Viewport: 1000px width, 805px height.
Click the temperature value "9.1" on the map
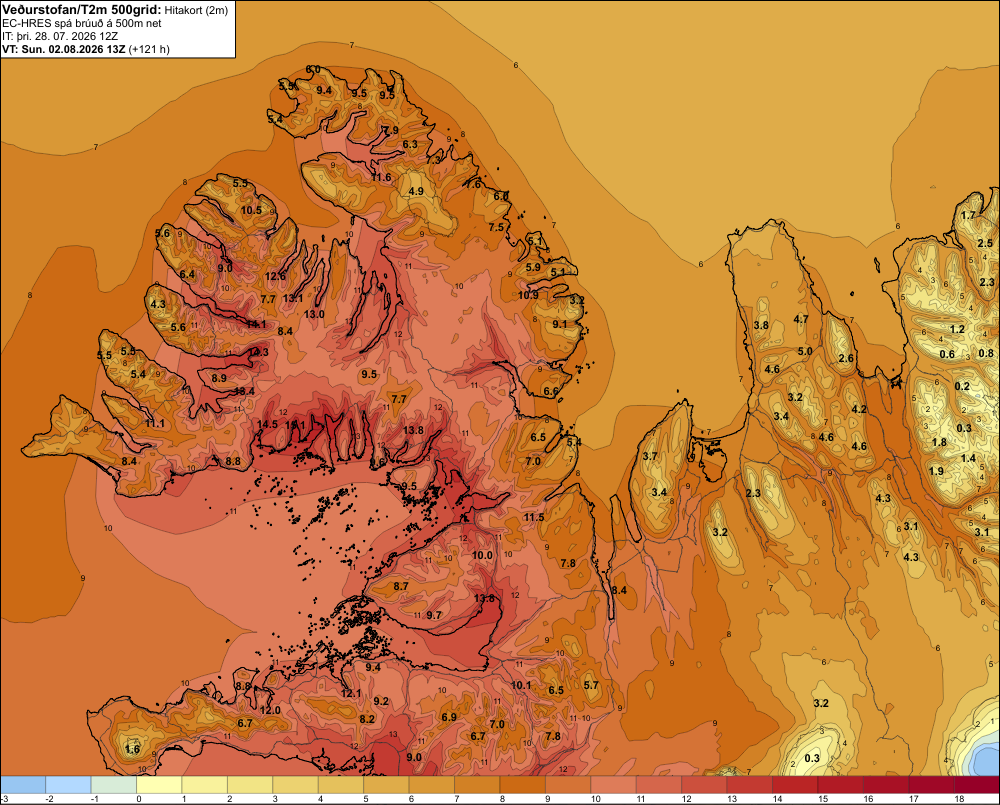tap(559, 324)
